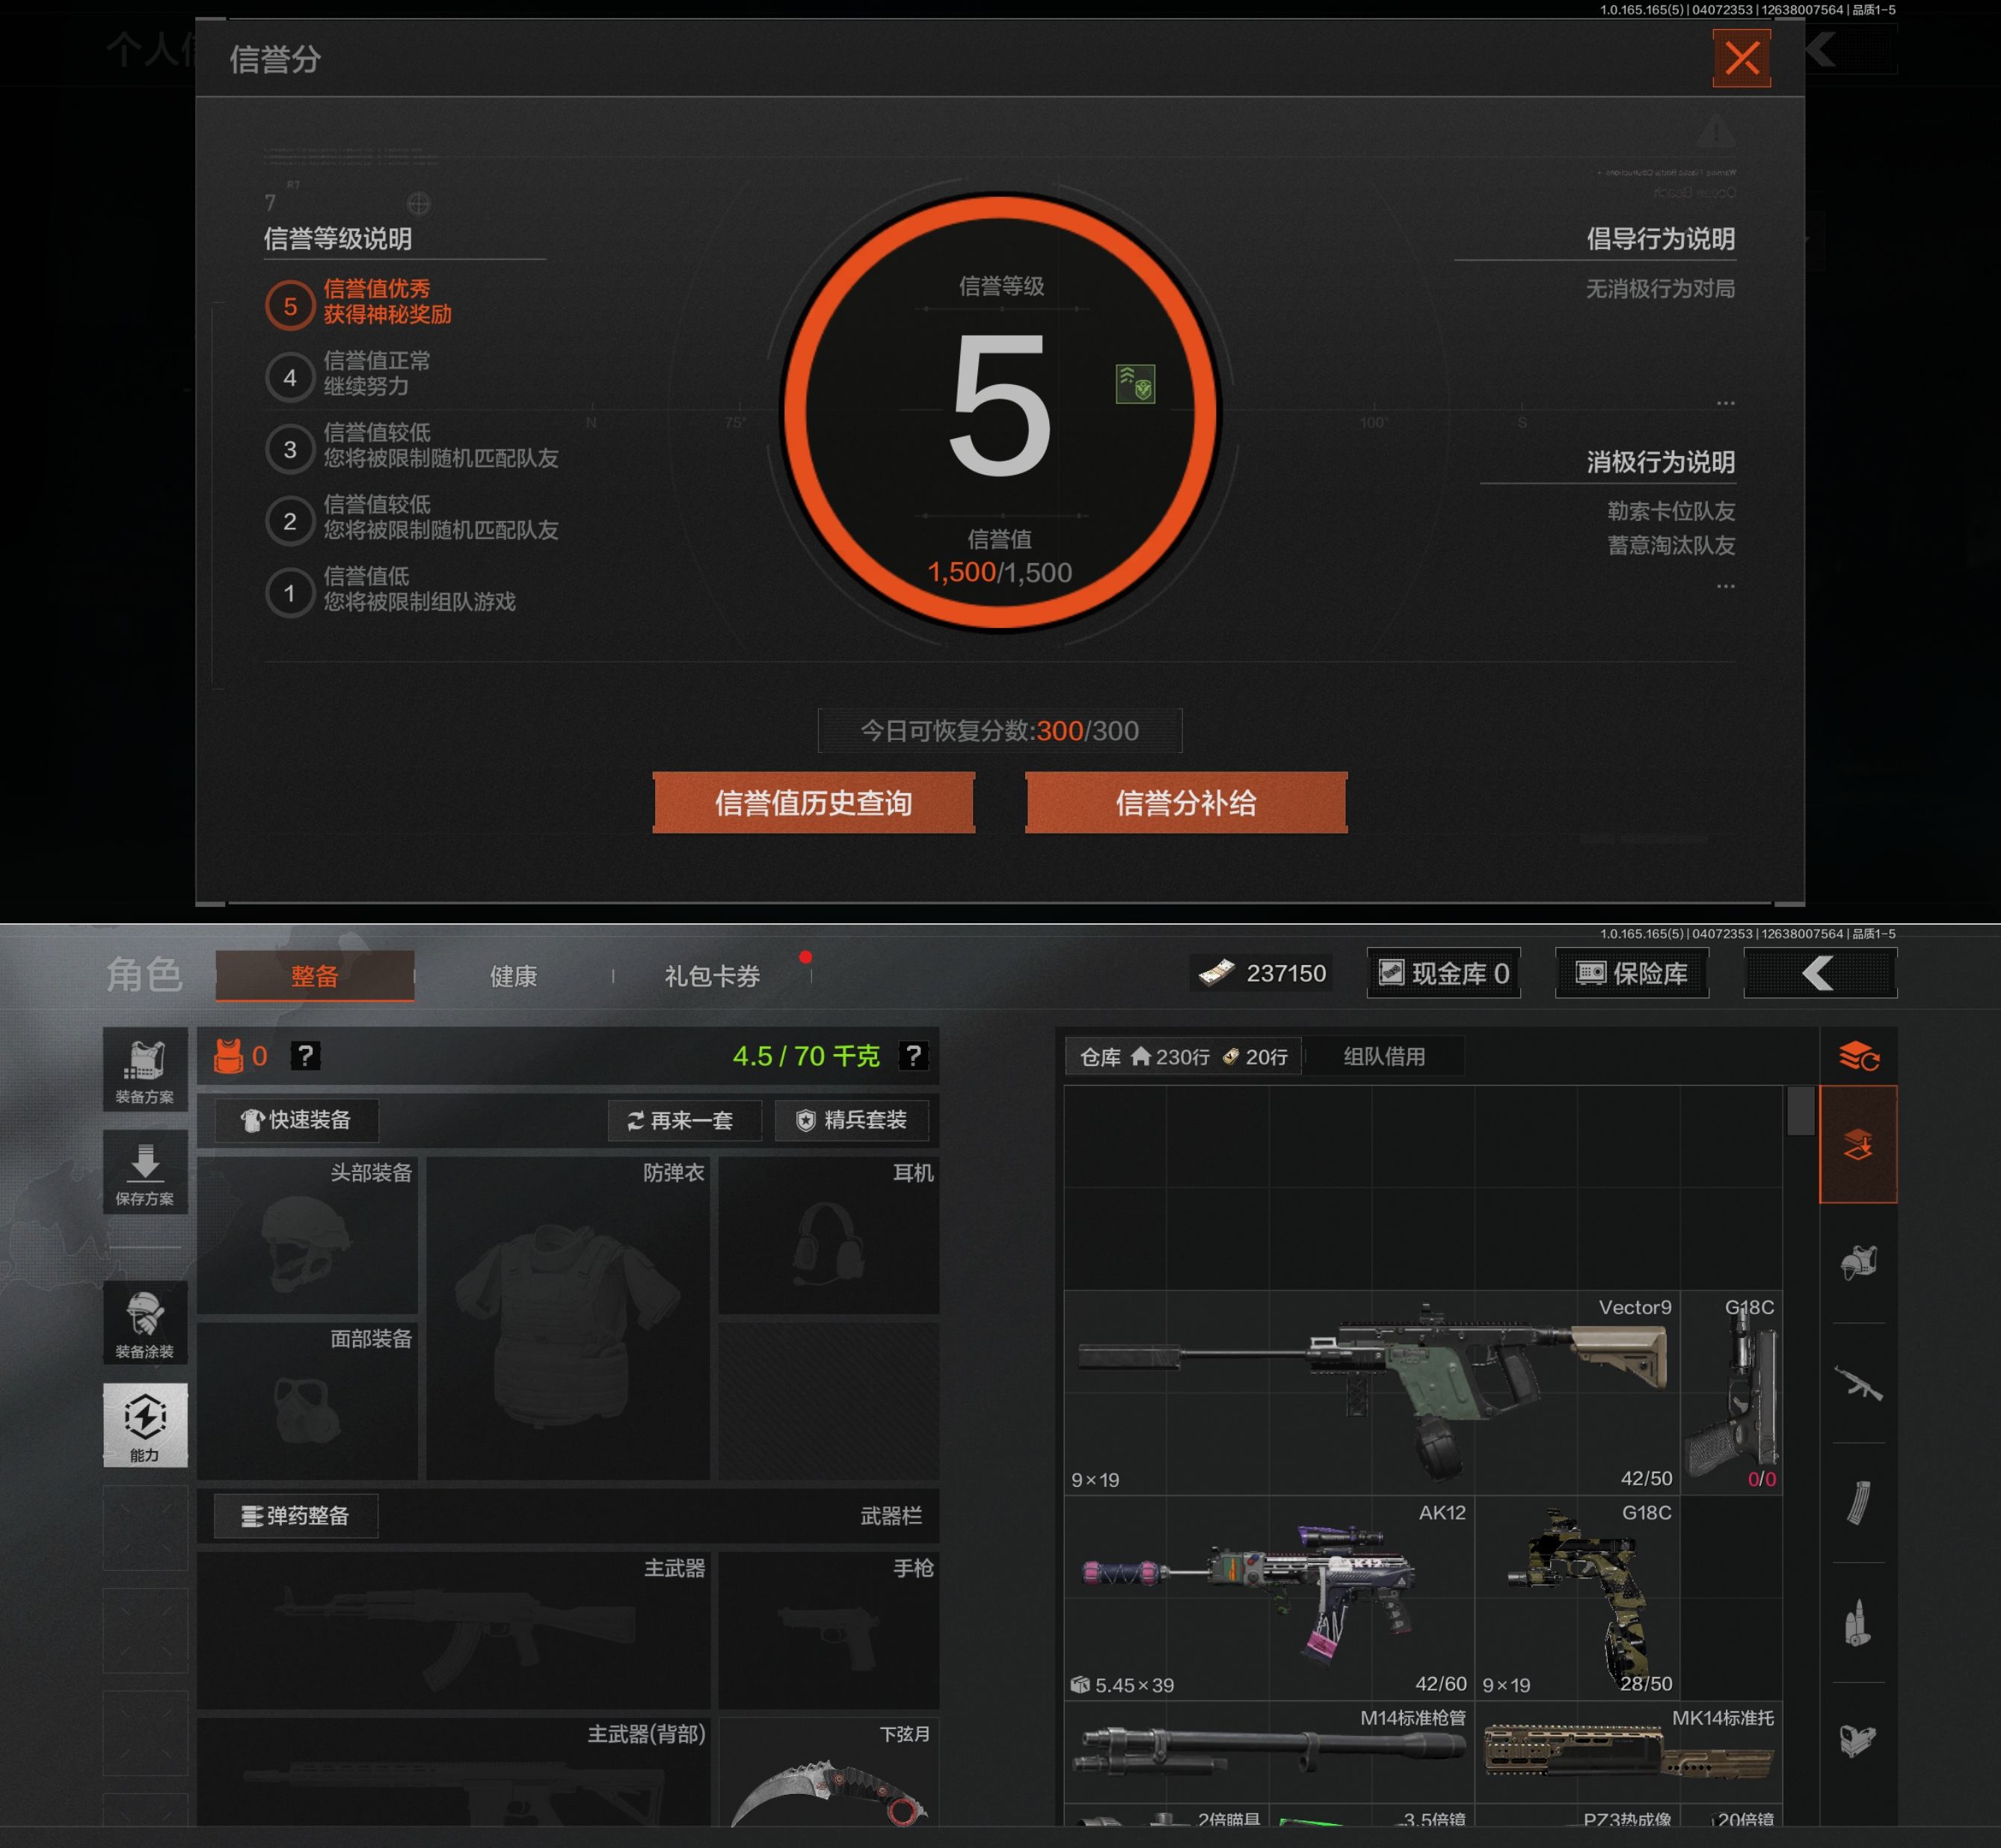Click the 信誉分补给 button
2001x1848 pixels.
click(x=1186, y=802)
